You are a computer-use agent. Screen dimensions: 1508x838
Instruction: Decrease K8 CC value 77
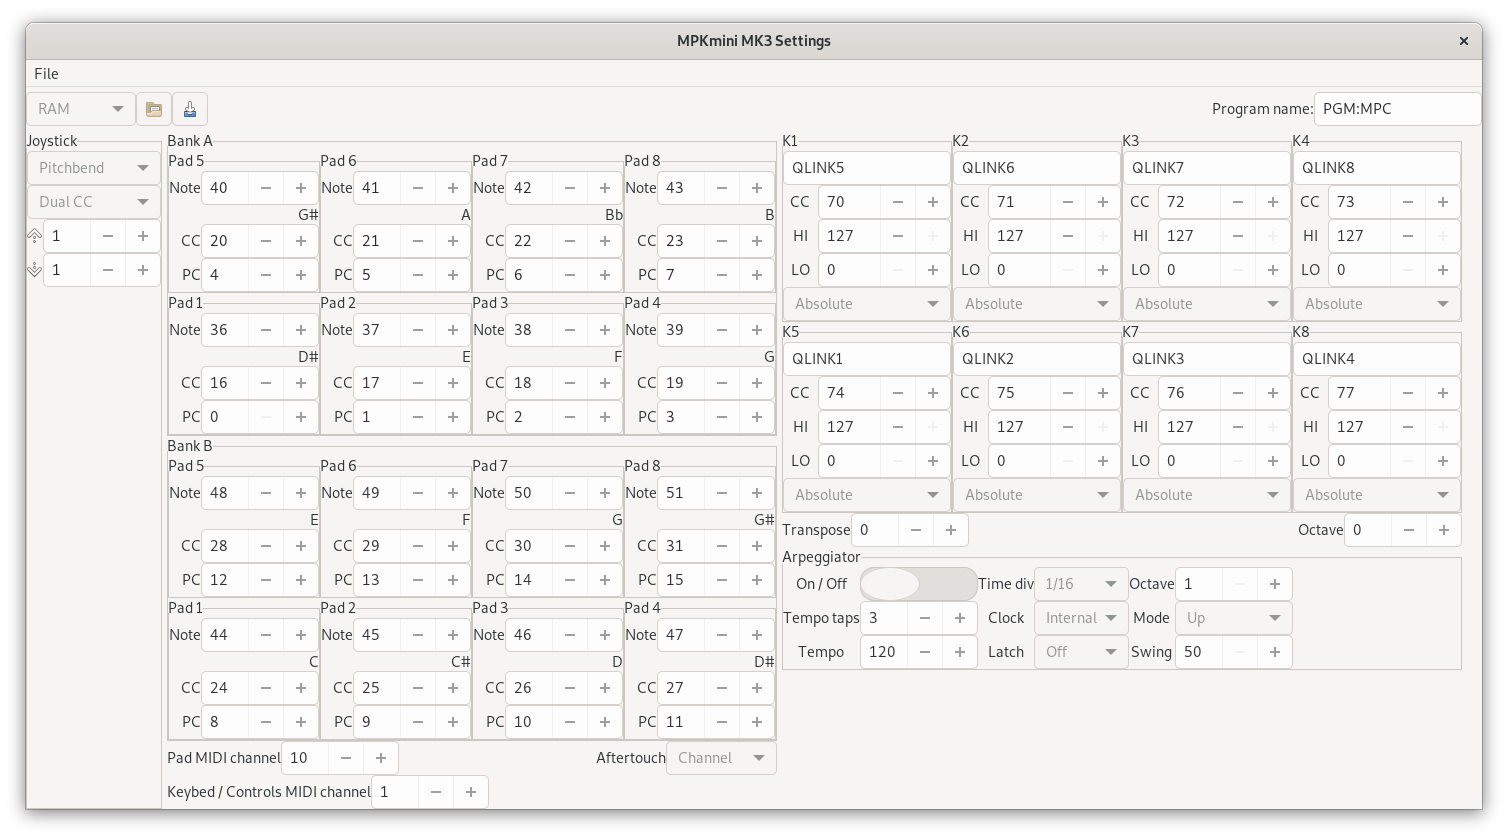(x=1408, y=393)
